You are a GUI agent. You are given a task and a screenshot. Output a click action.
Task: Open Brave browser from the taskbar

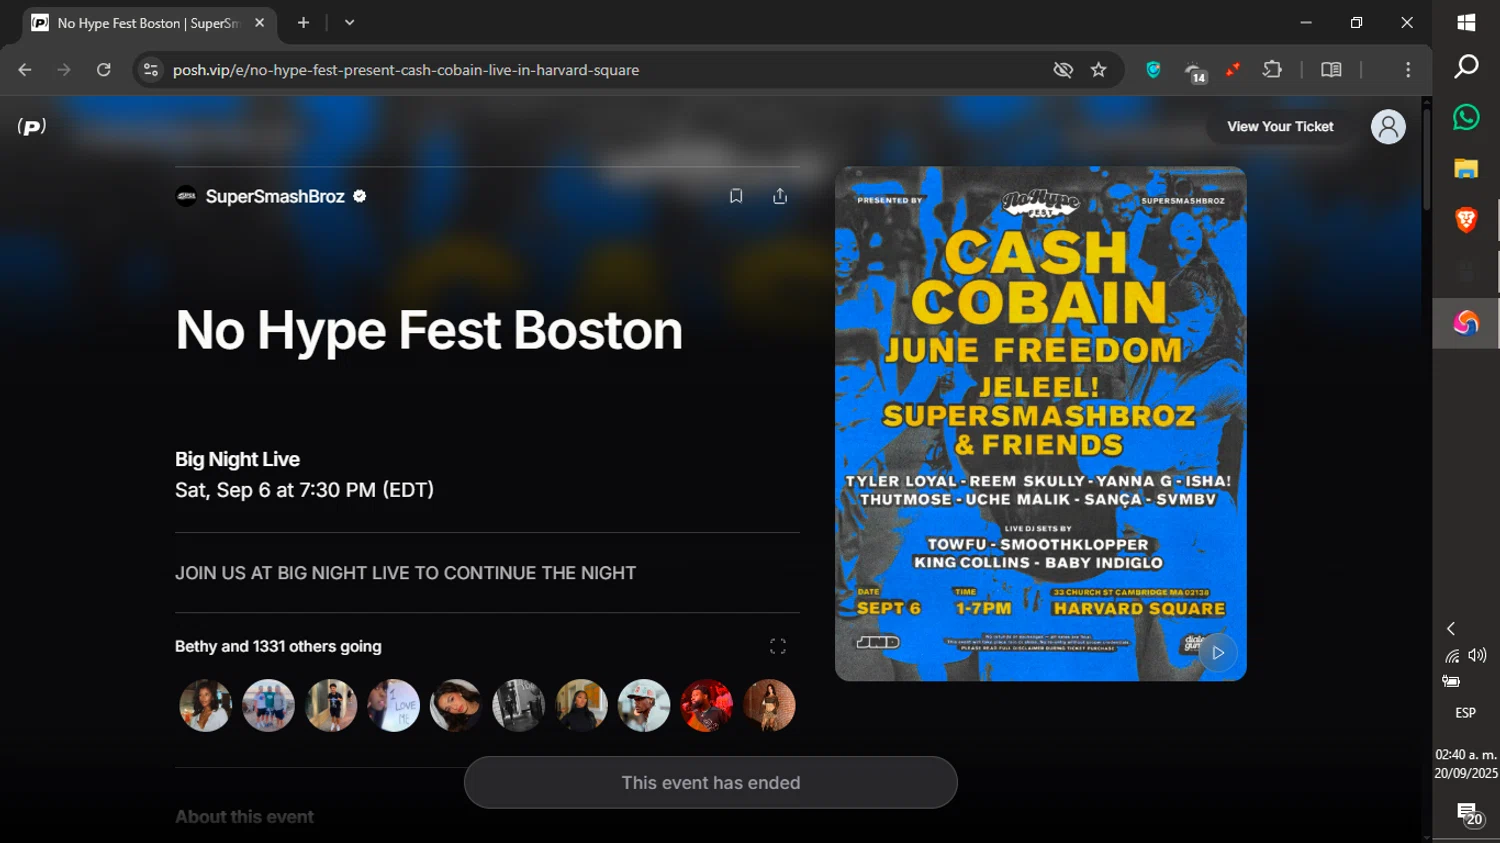(x=1466, y=220)
